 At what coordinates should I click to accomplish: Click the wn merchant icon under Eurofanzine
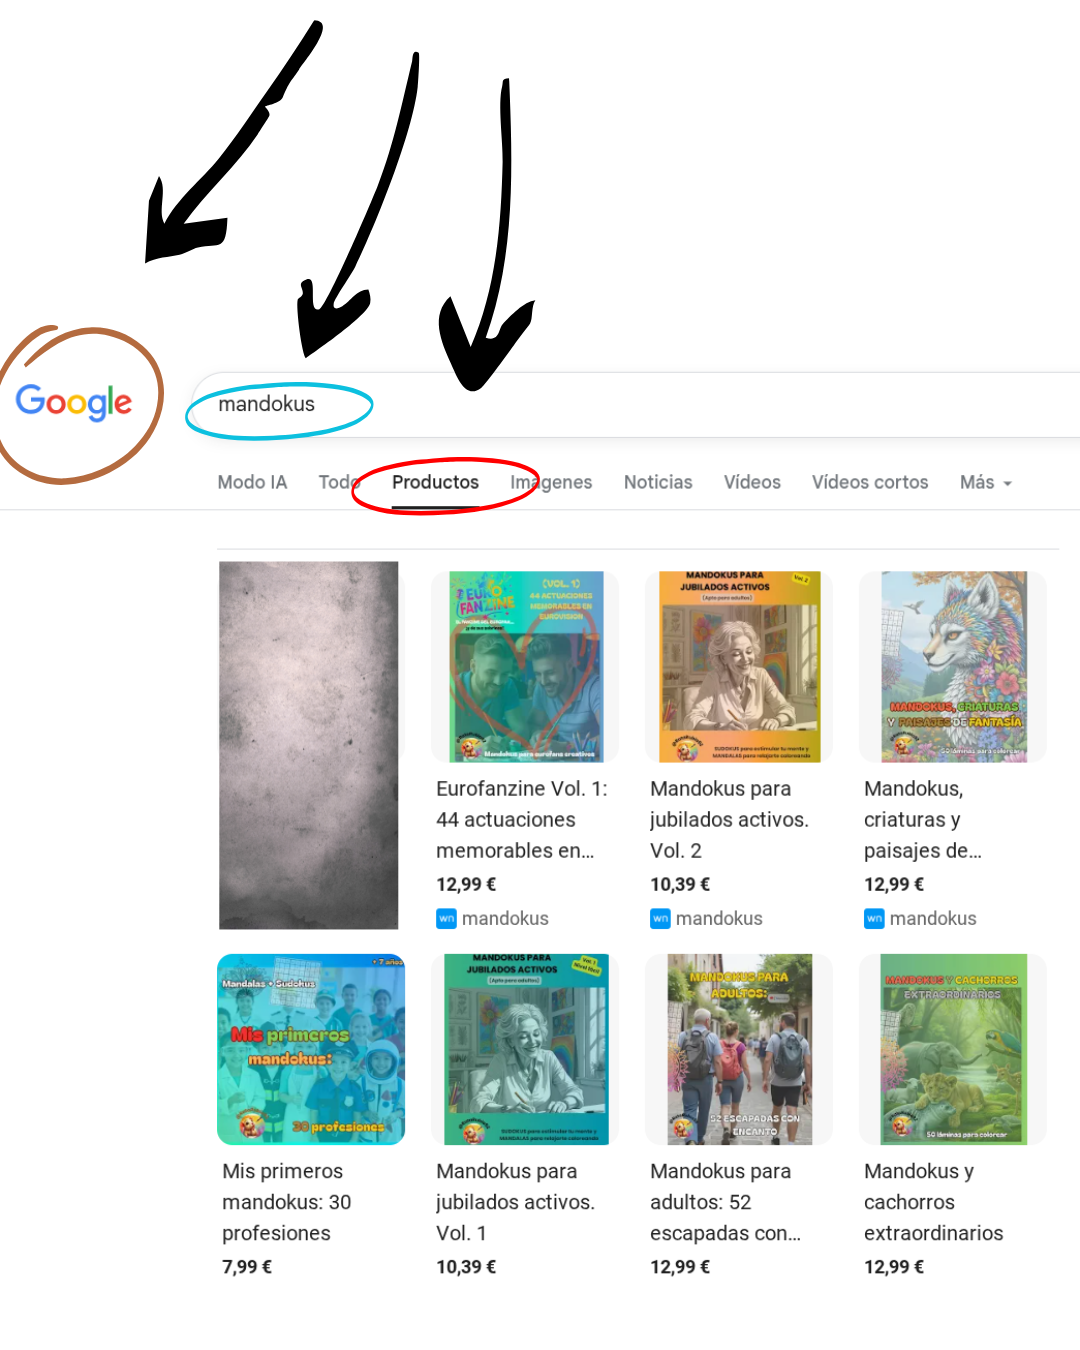(446, 918)
